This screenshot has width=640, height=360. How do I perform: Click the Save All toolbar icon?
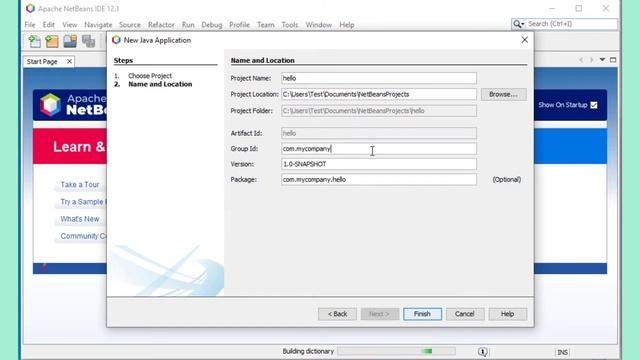(x=88, y=41)
